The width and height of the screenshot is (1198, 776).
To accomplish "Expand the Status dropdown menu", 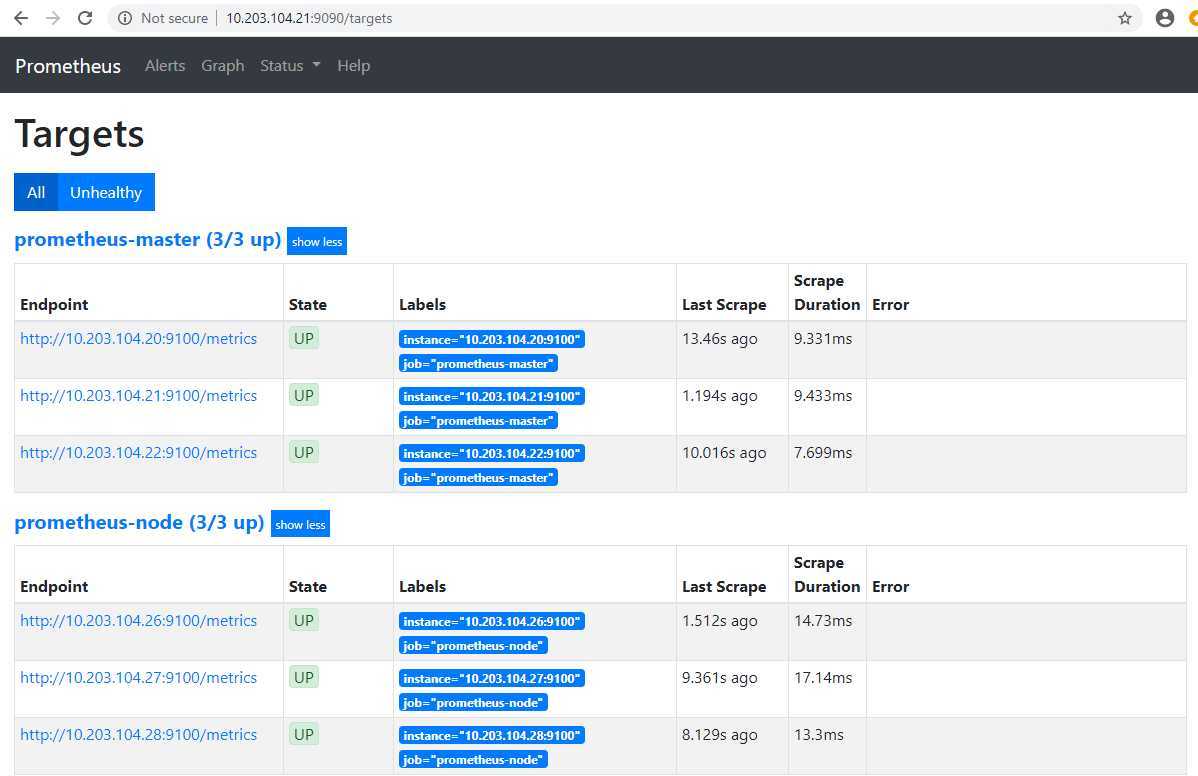I will coord(290,66).
